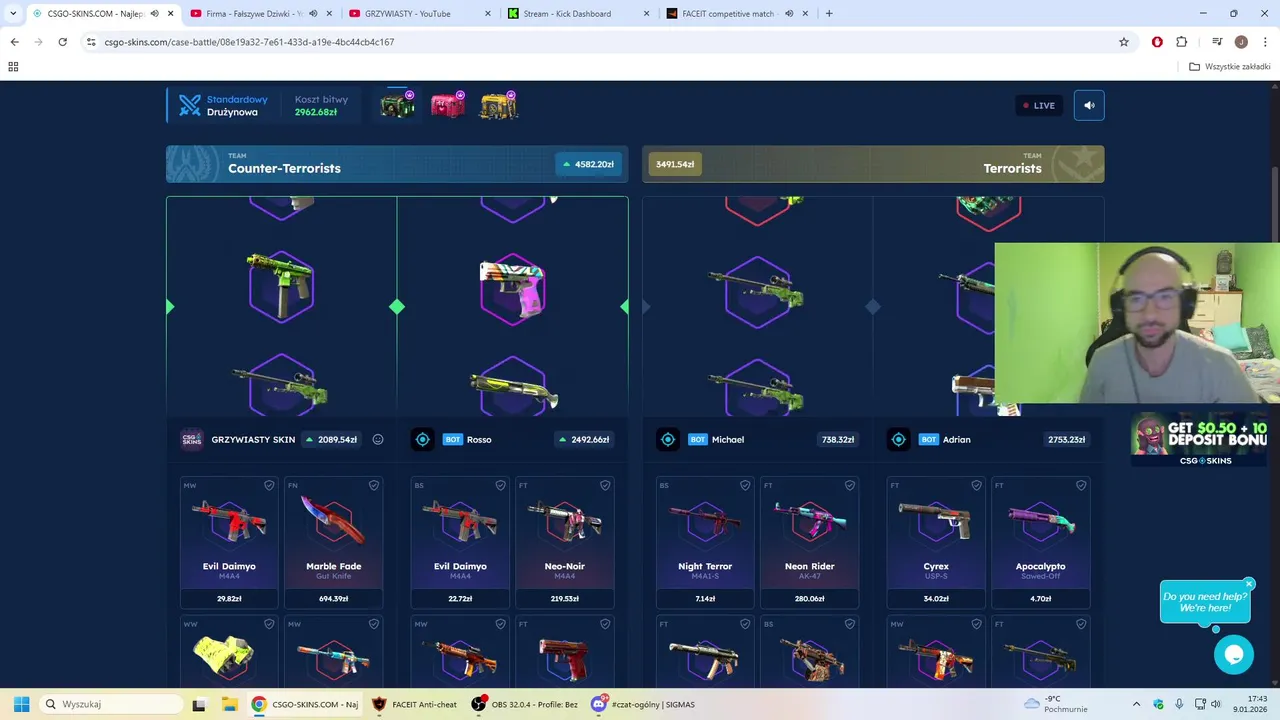Open Discord #czat-ogólny taskbar window
The height and width of the screenshot is (720, 1280).
643,704
